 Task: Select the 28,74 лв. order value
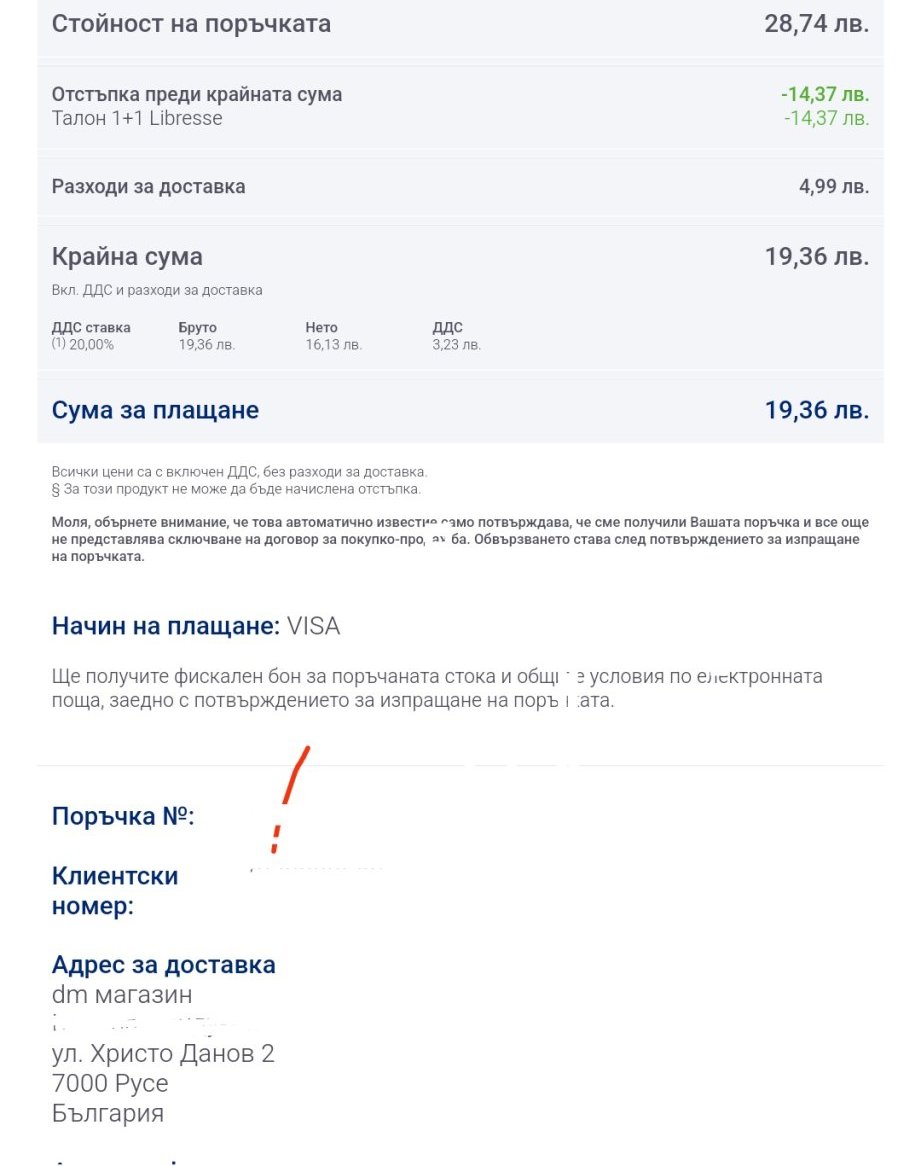tap(816, 24)
